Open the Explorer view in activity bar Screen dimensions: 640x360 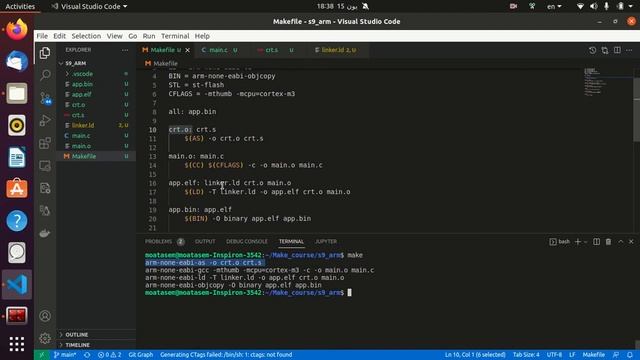45,53
